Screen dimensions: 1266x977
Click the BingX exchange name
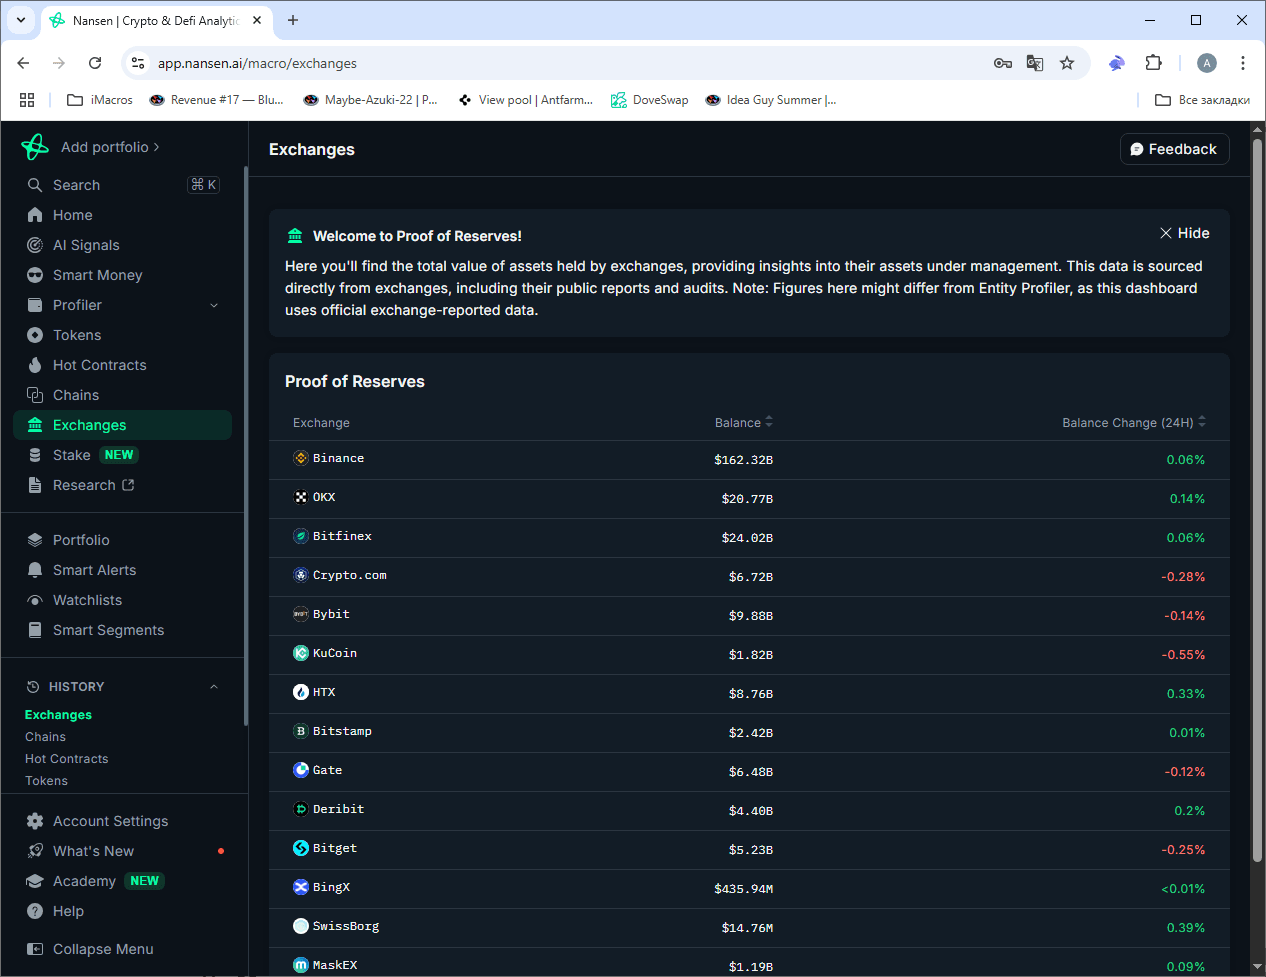click(x=331, y=887)
